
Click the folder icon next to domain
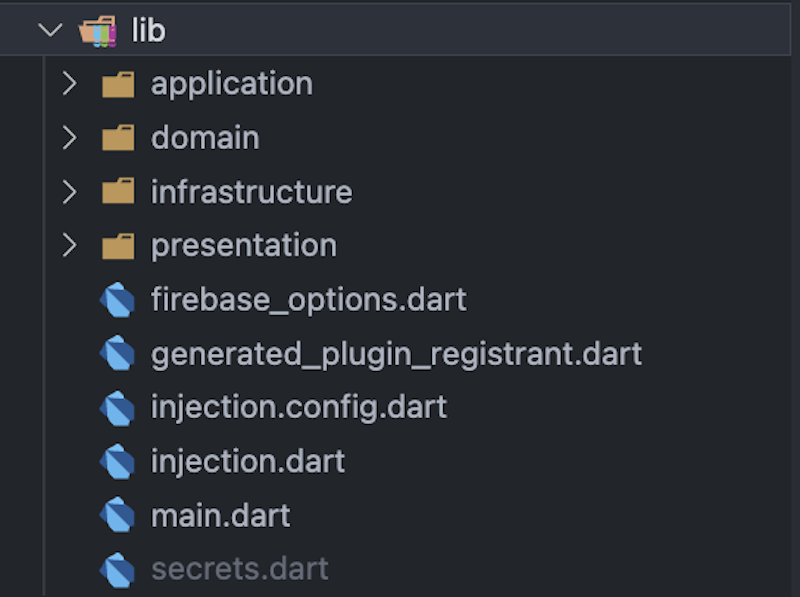coord(118,138)
